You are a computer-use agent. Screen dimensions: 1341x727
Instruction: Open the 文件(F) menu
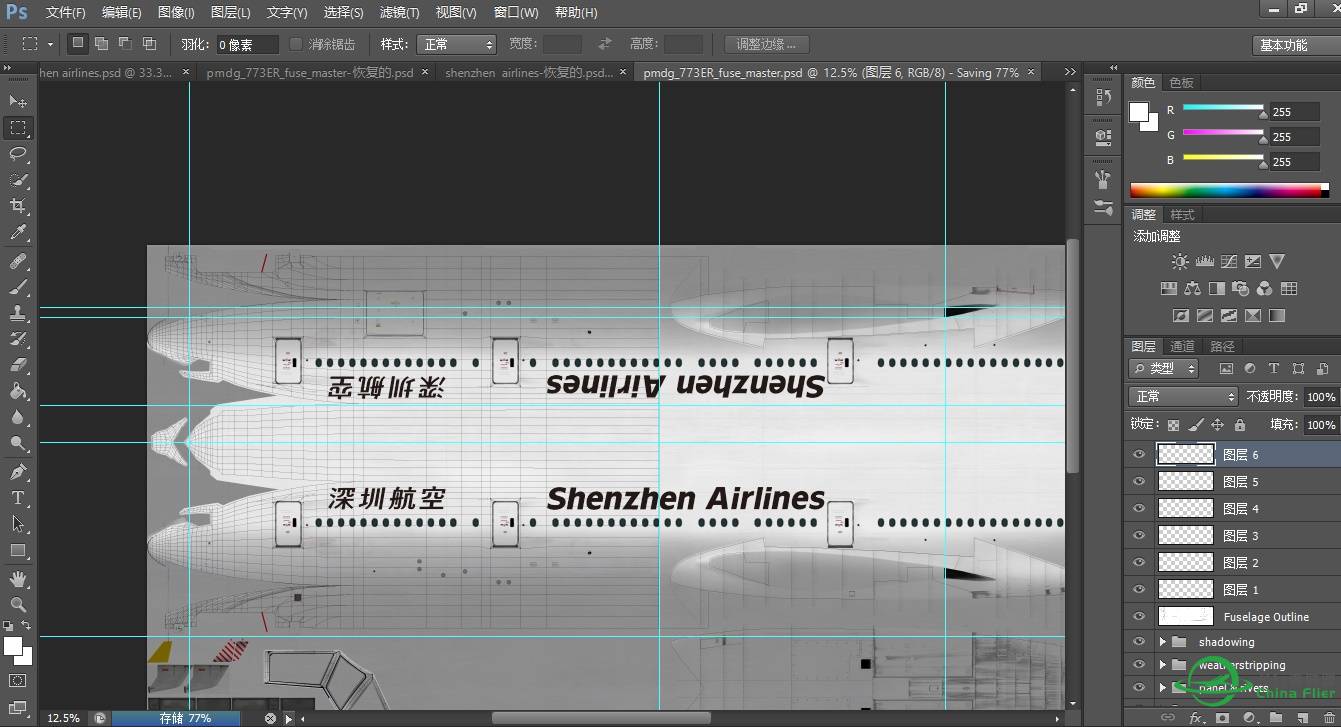65,13
